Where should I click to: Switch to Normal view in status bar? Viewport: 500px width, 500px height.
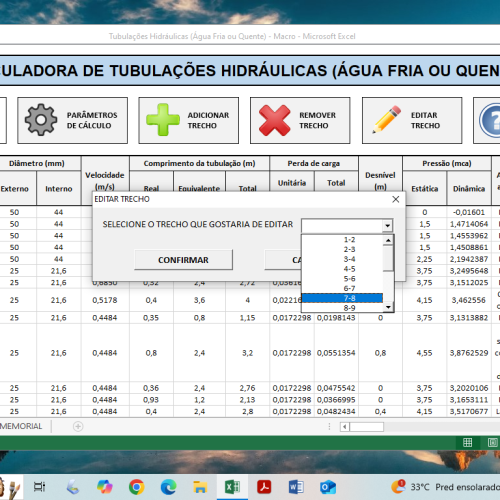(468, 442)
